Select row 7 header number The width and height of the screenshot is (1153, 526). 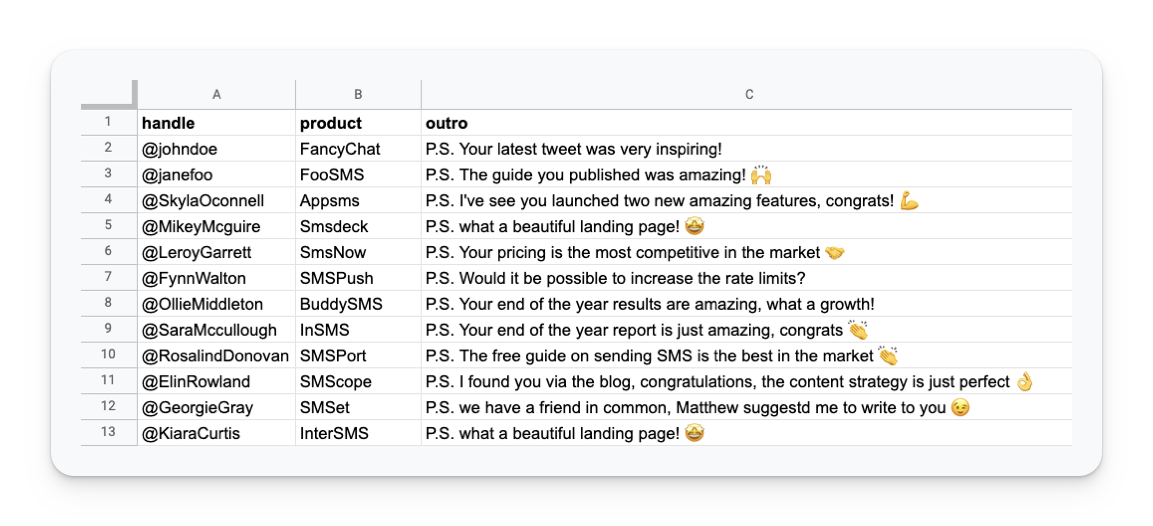(109, 277)
